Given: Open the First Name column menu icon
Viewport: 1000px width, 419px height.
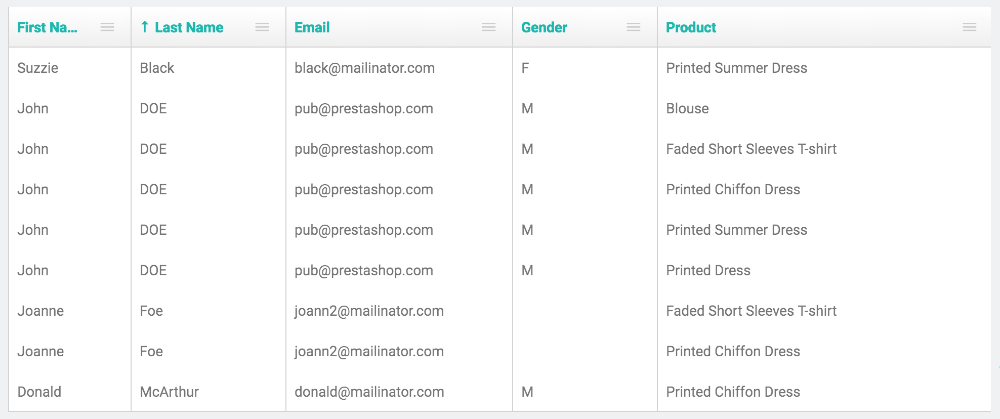Looking at the screenshot, I should pyautogui.click(x=107, y=27).
